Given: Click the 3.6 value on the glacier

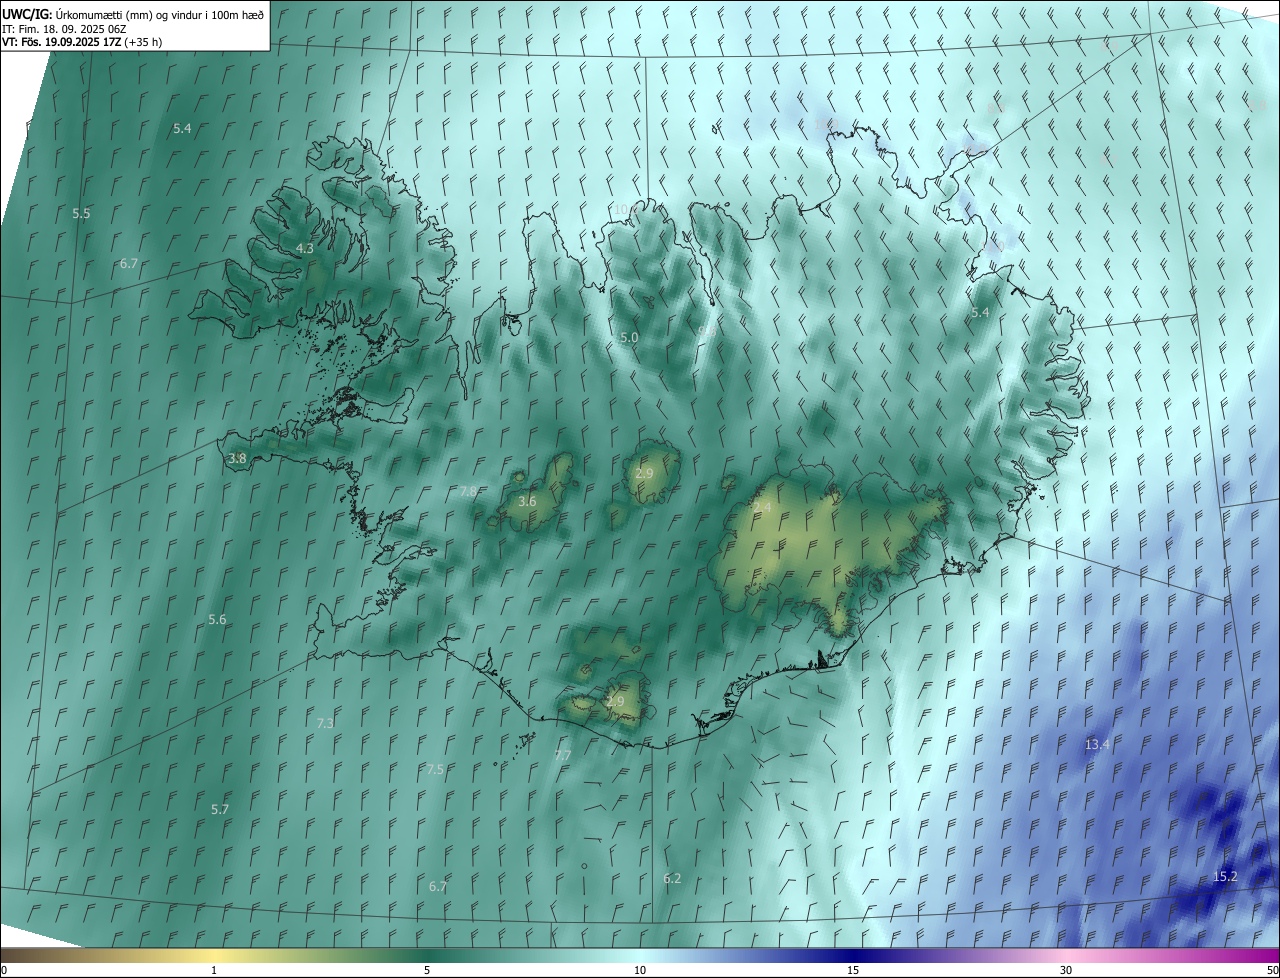Looking at the screenshot, I should coord(527,501).
